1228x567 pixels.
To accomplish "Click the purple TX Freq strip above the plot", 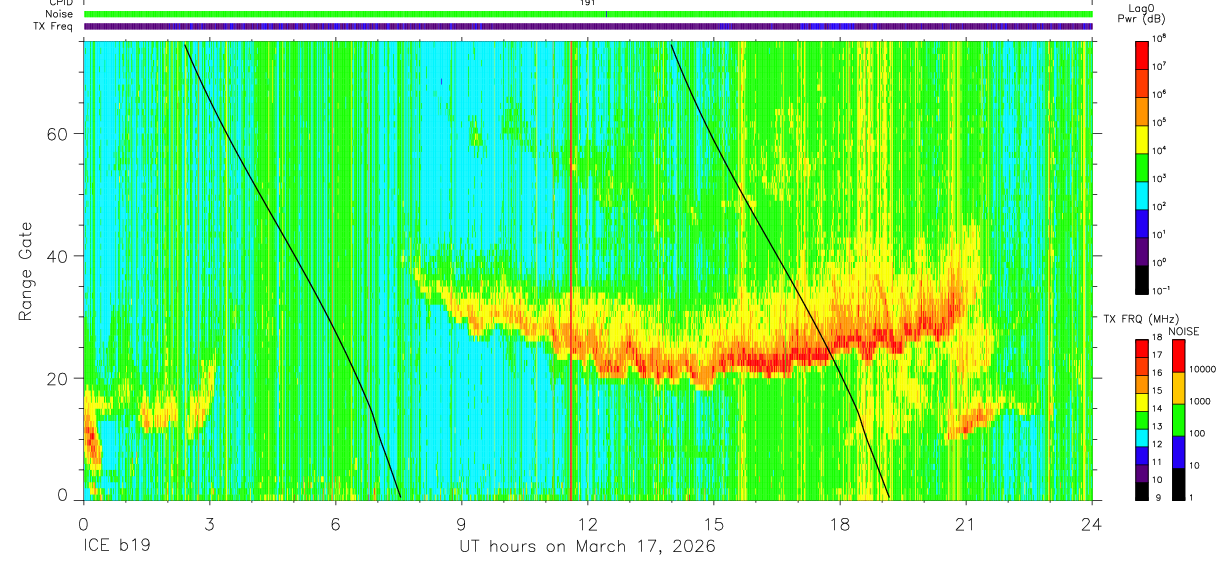I will point(588,26).
